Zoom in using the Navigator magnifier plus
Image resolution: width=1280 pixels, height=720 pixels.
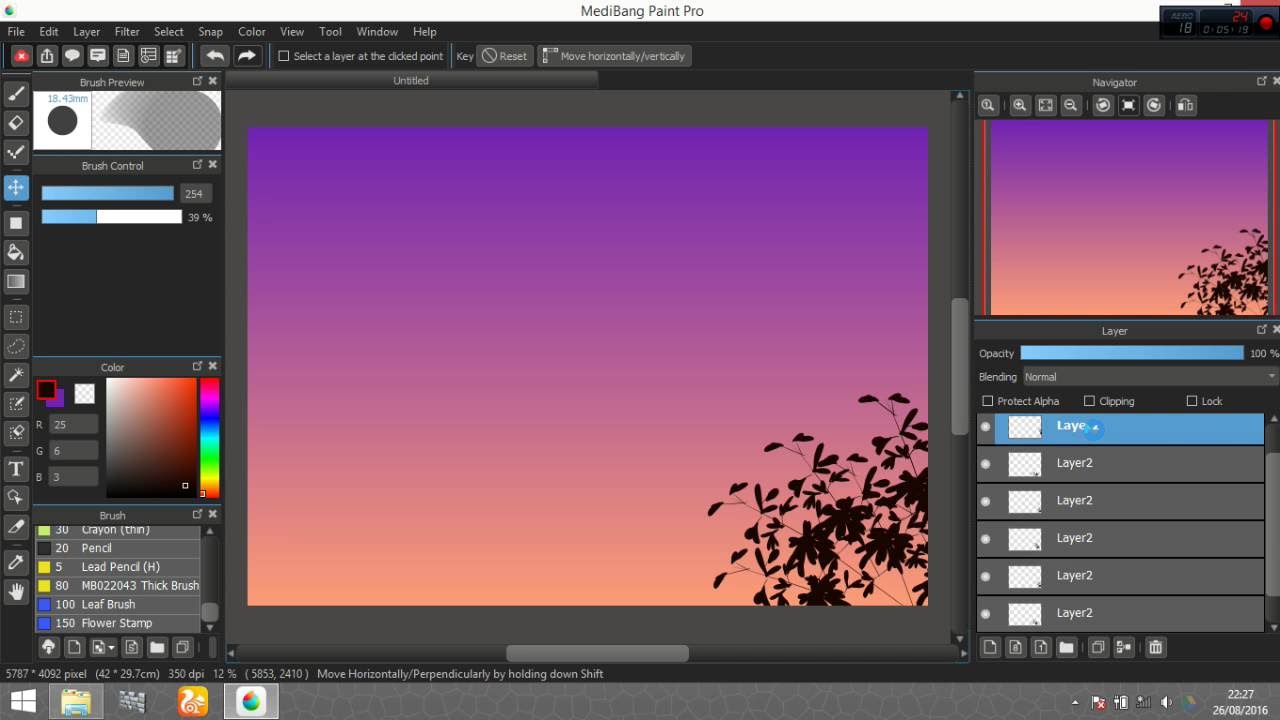click(x=1020, y=105)
